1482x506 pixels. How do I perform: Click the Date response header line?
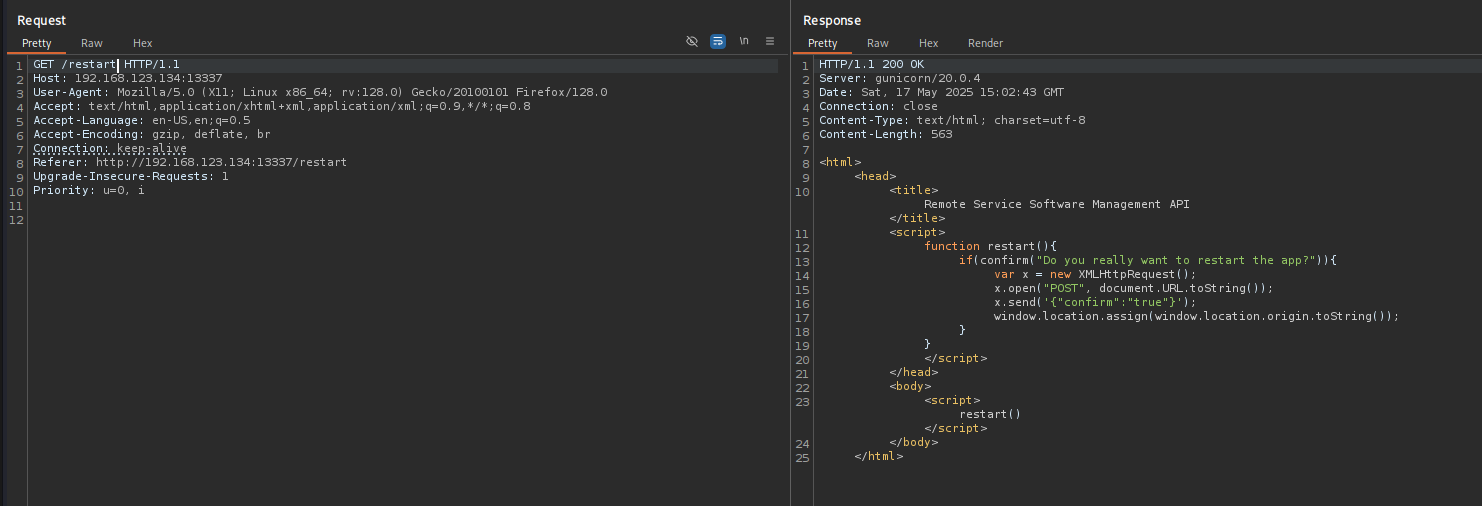pyautogui.click(x=941, y=92)
